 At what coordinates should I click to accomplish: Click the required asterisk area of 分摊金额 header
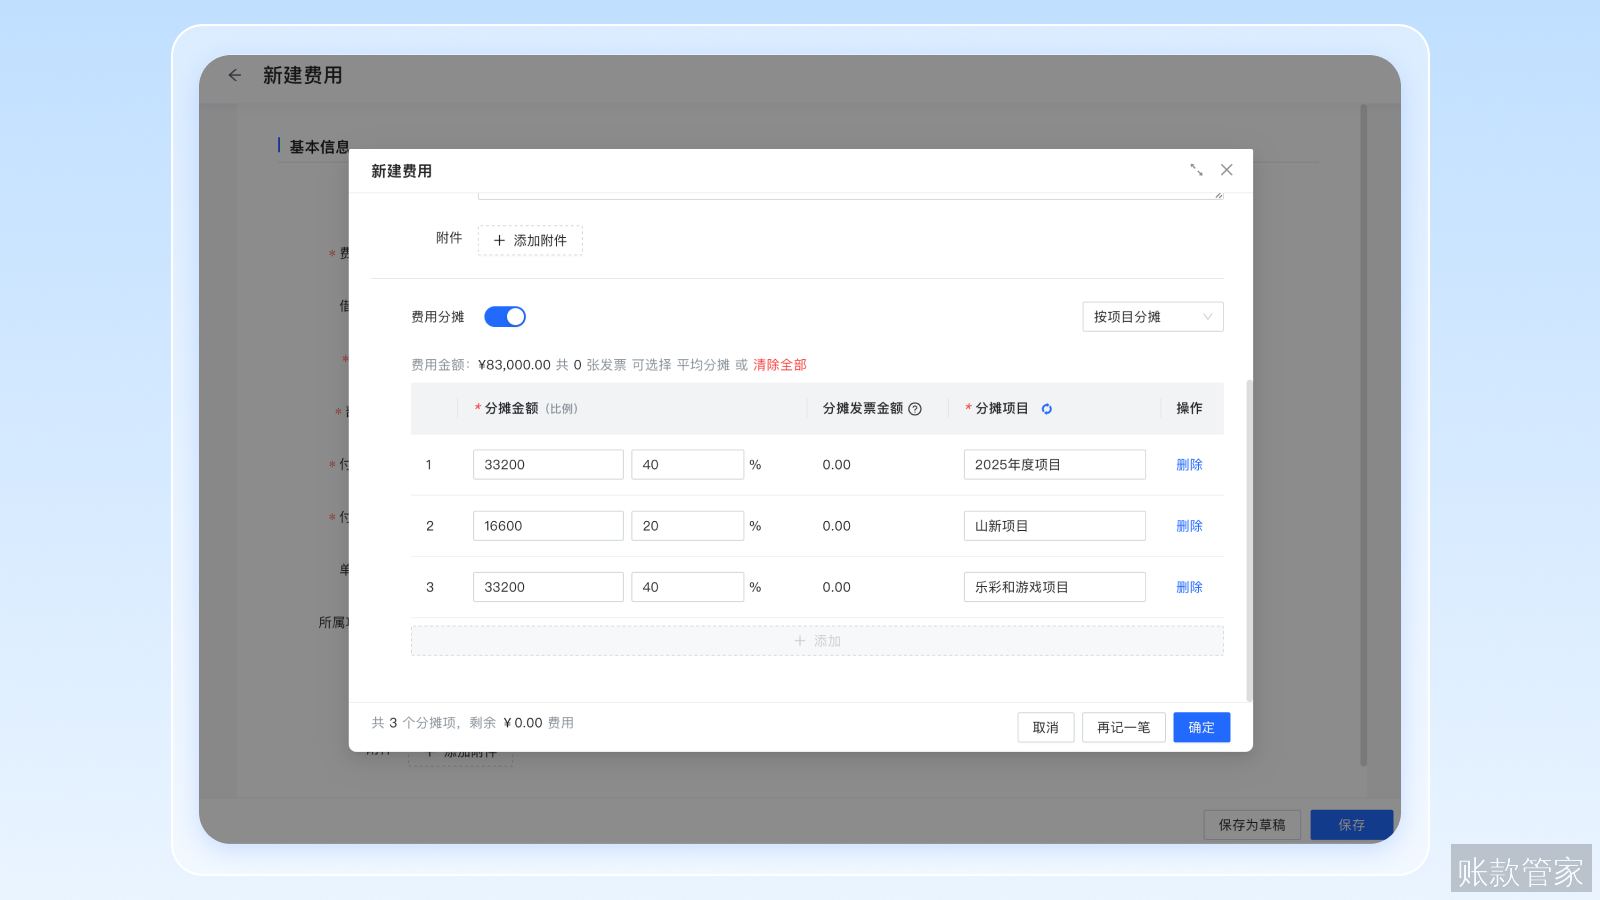477,408
